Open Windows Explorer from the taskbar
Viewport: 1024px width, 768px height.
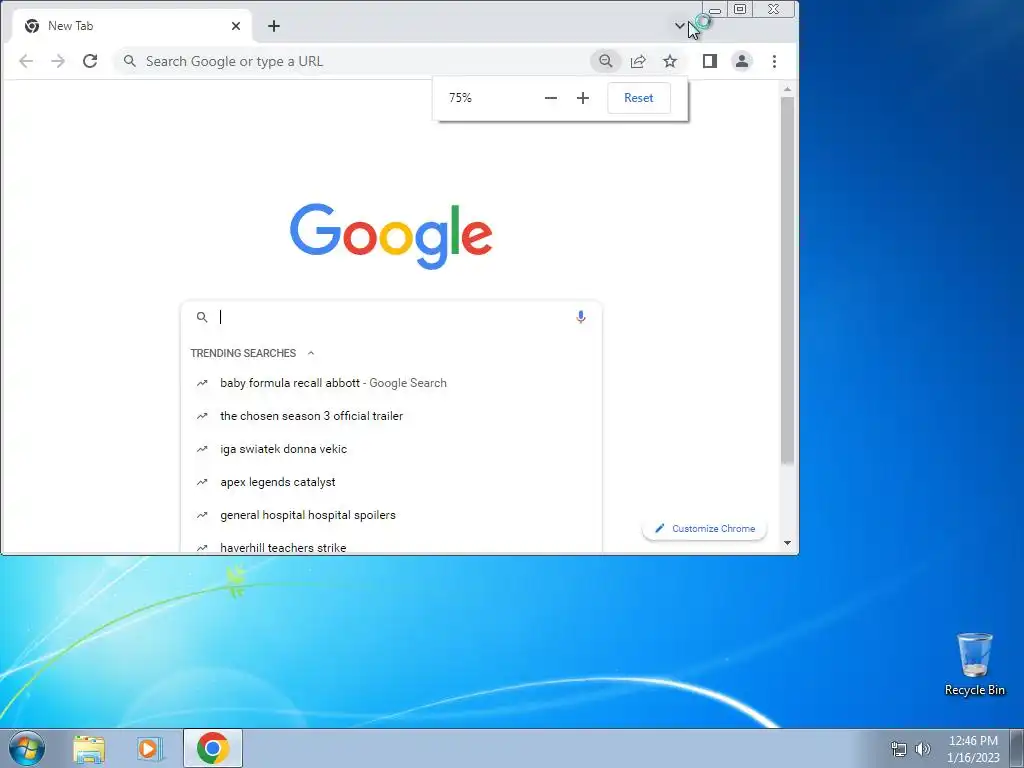(x=89, y=748)
